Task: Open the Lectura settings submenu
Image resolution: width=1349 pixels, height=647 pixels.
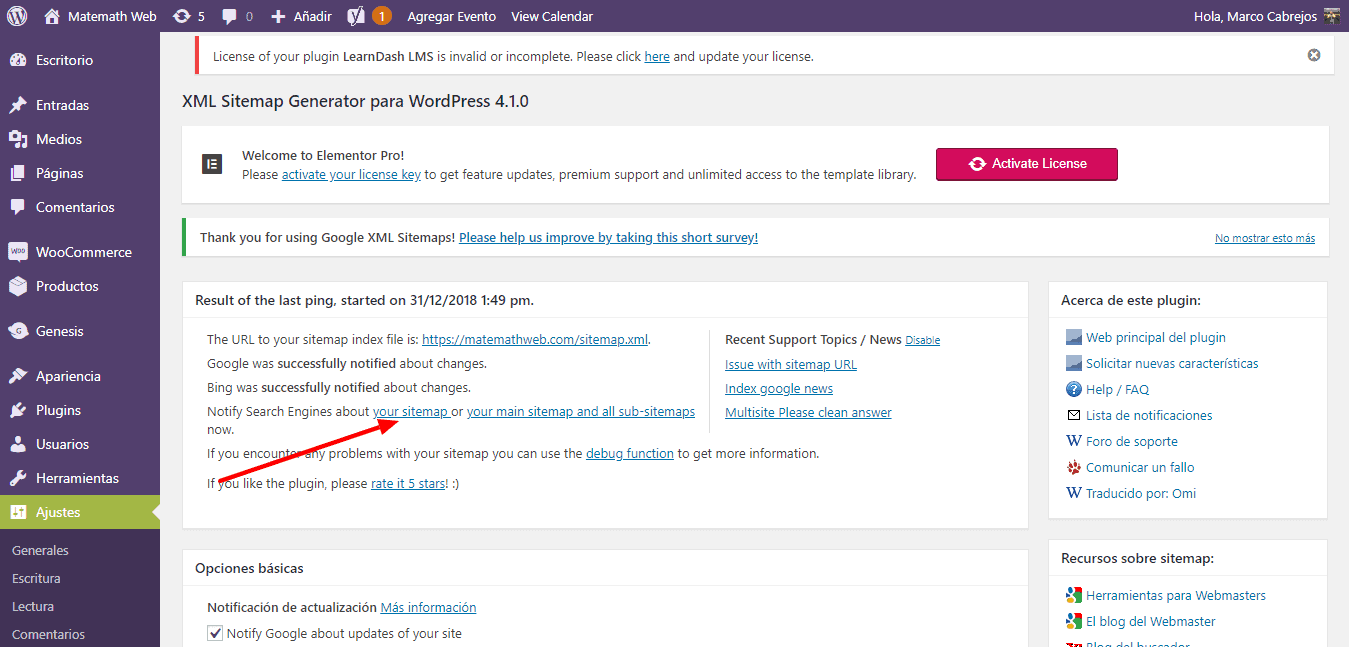Action: [x=33, y=606]
